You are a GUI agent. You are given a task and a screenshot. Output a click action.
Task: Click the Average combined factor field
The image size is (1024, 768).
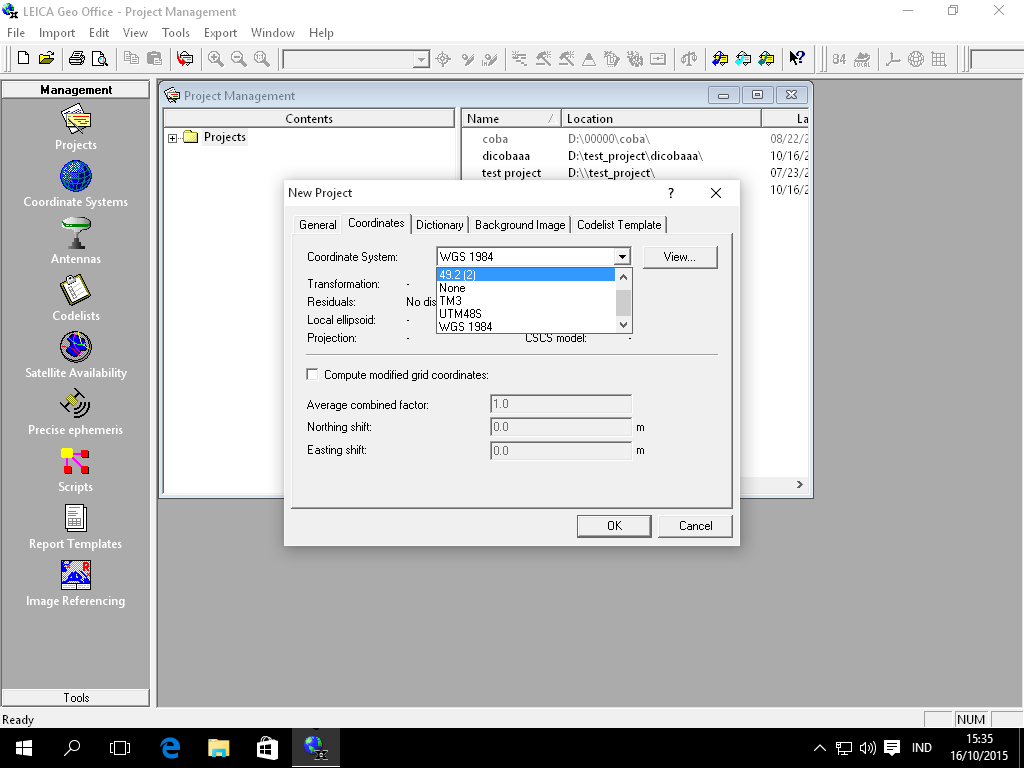point(561,404)
